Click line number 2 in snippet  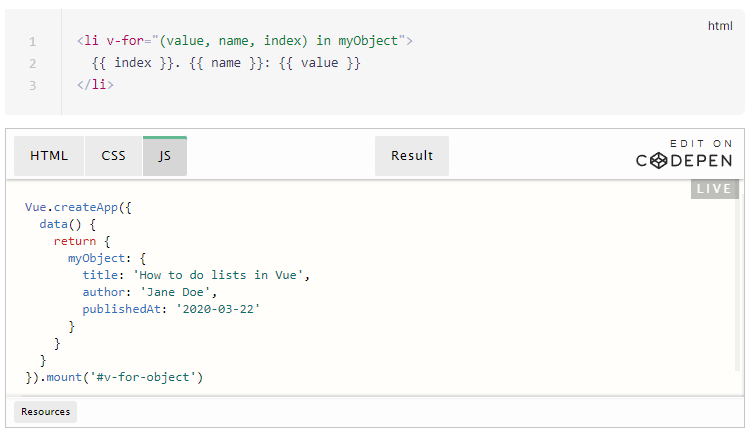(x=32, y=63)
